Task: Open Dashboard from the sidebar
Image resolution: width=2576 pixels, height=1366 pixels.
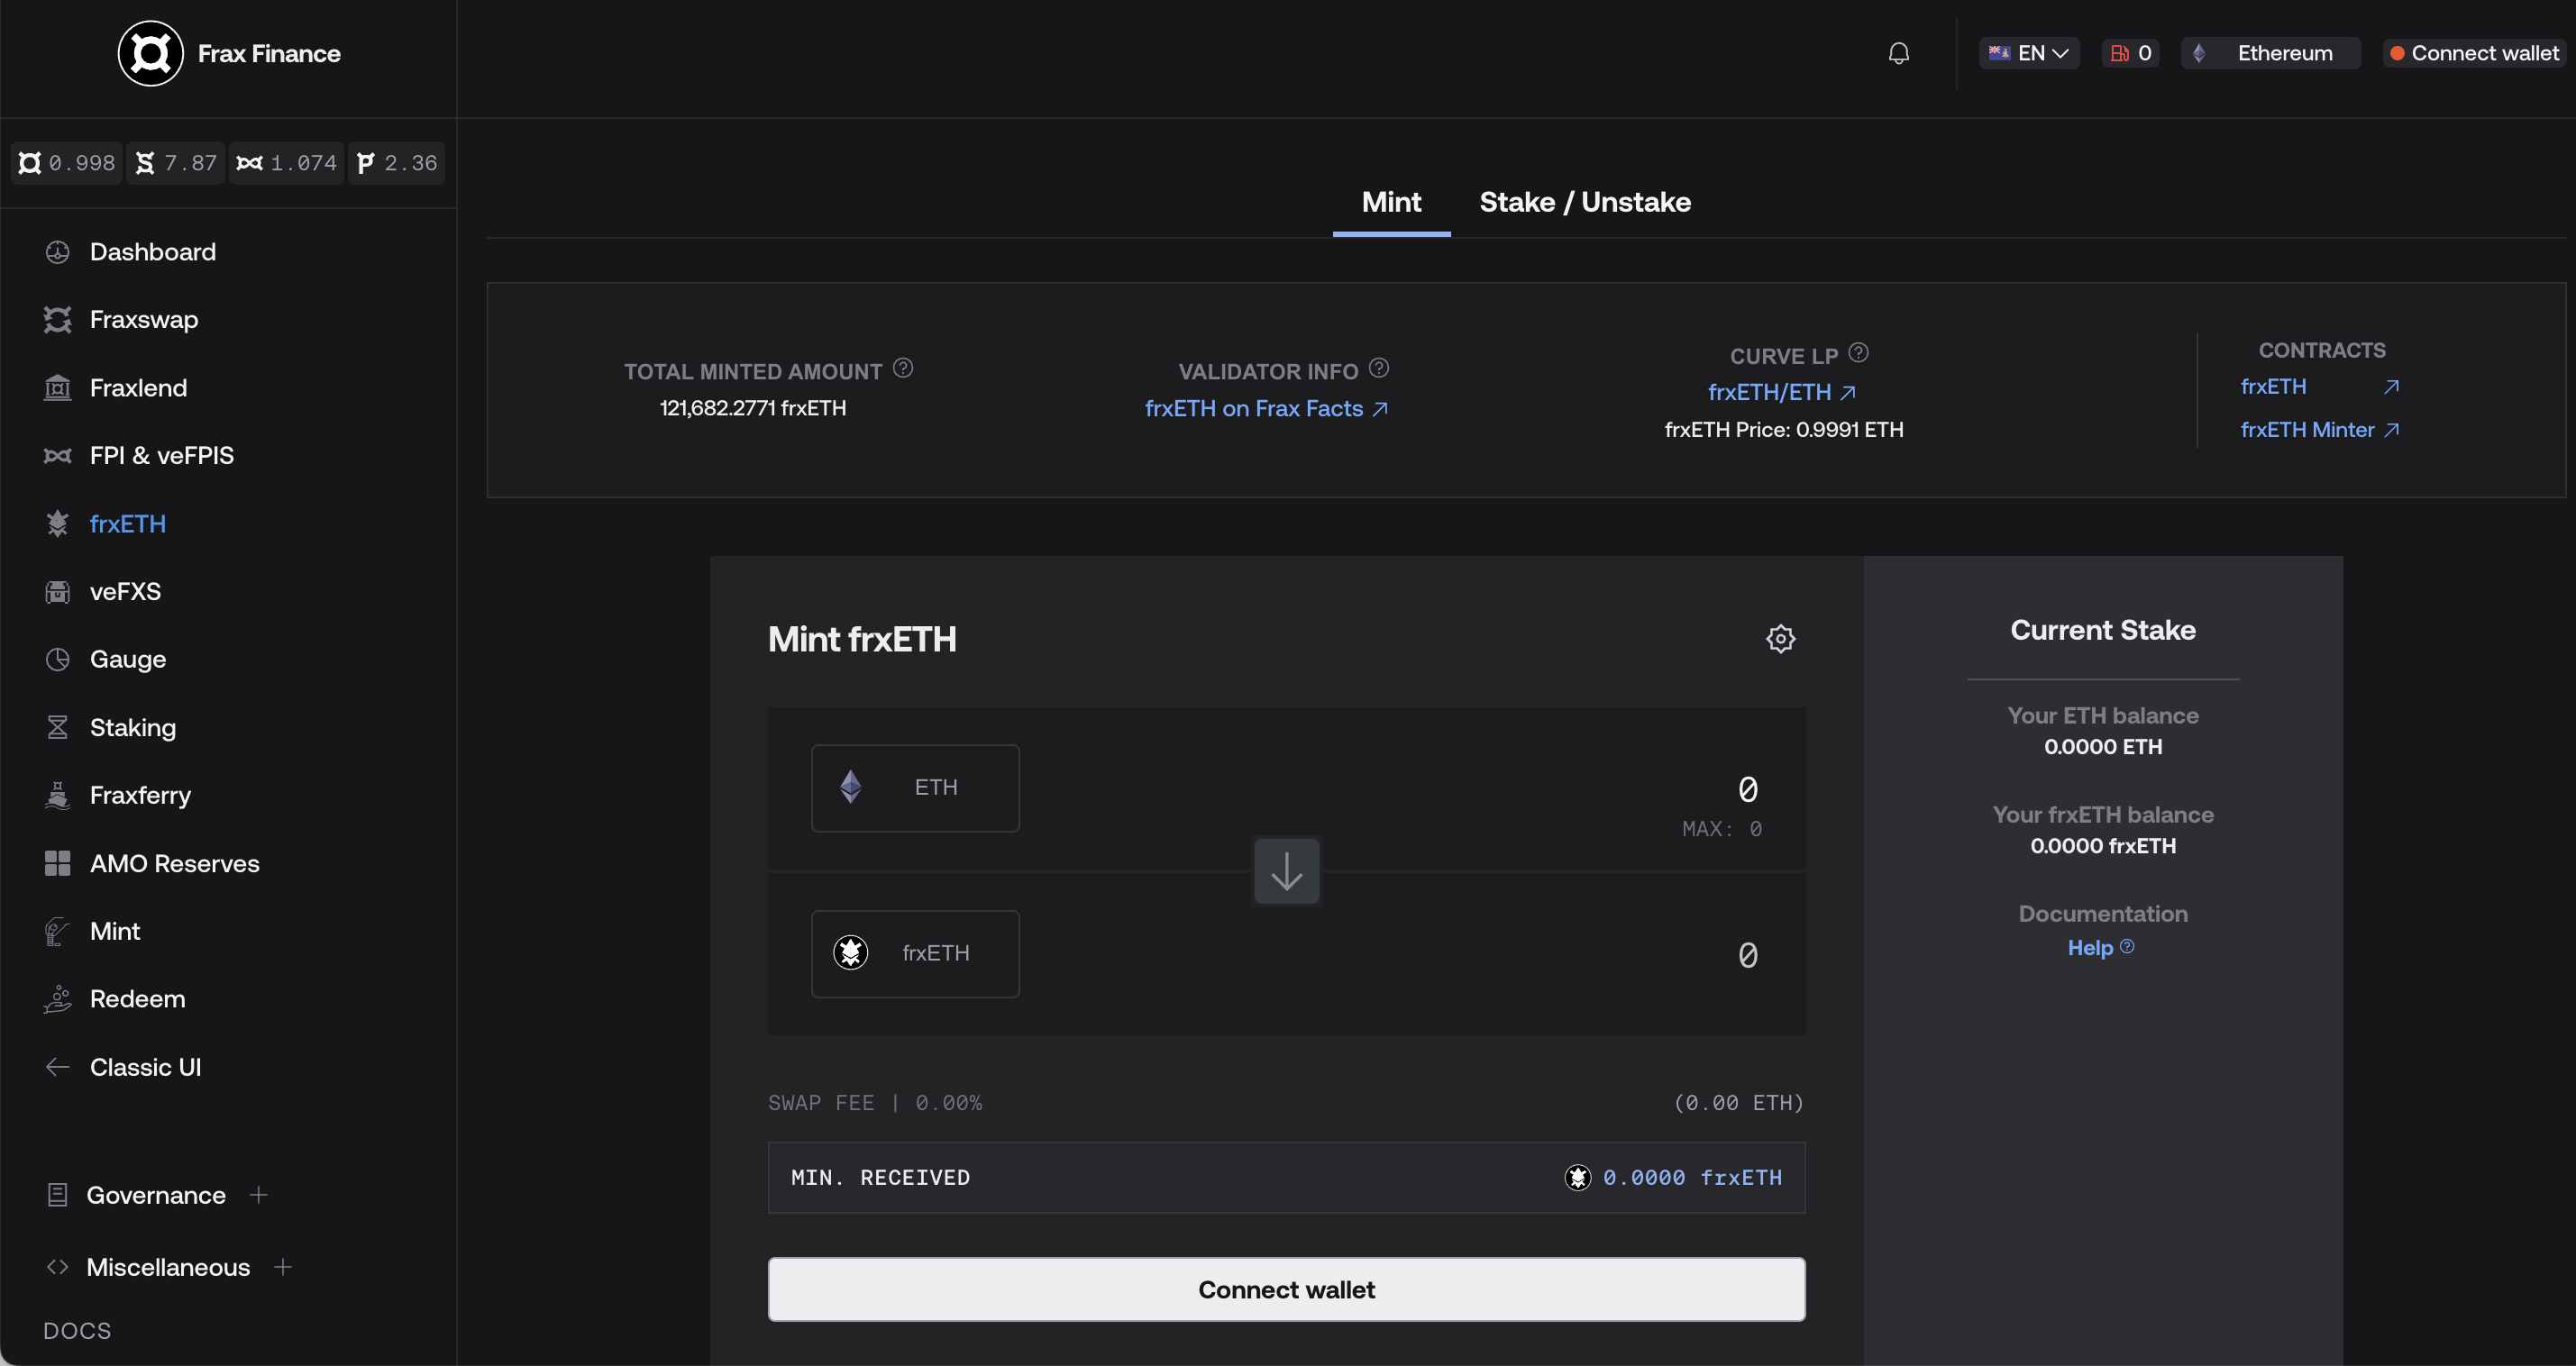Action: 152,252
